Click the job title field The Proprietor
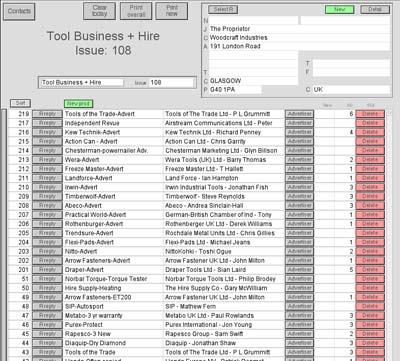400x361 pixels. tap(299, 29)
